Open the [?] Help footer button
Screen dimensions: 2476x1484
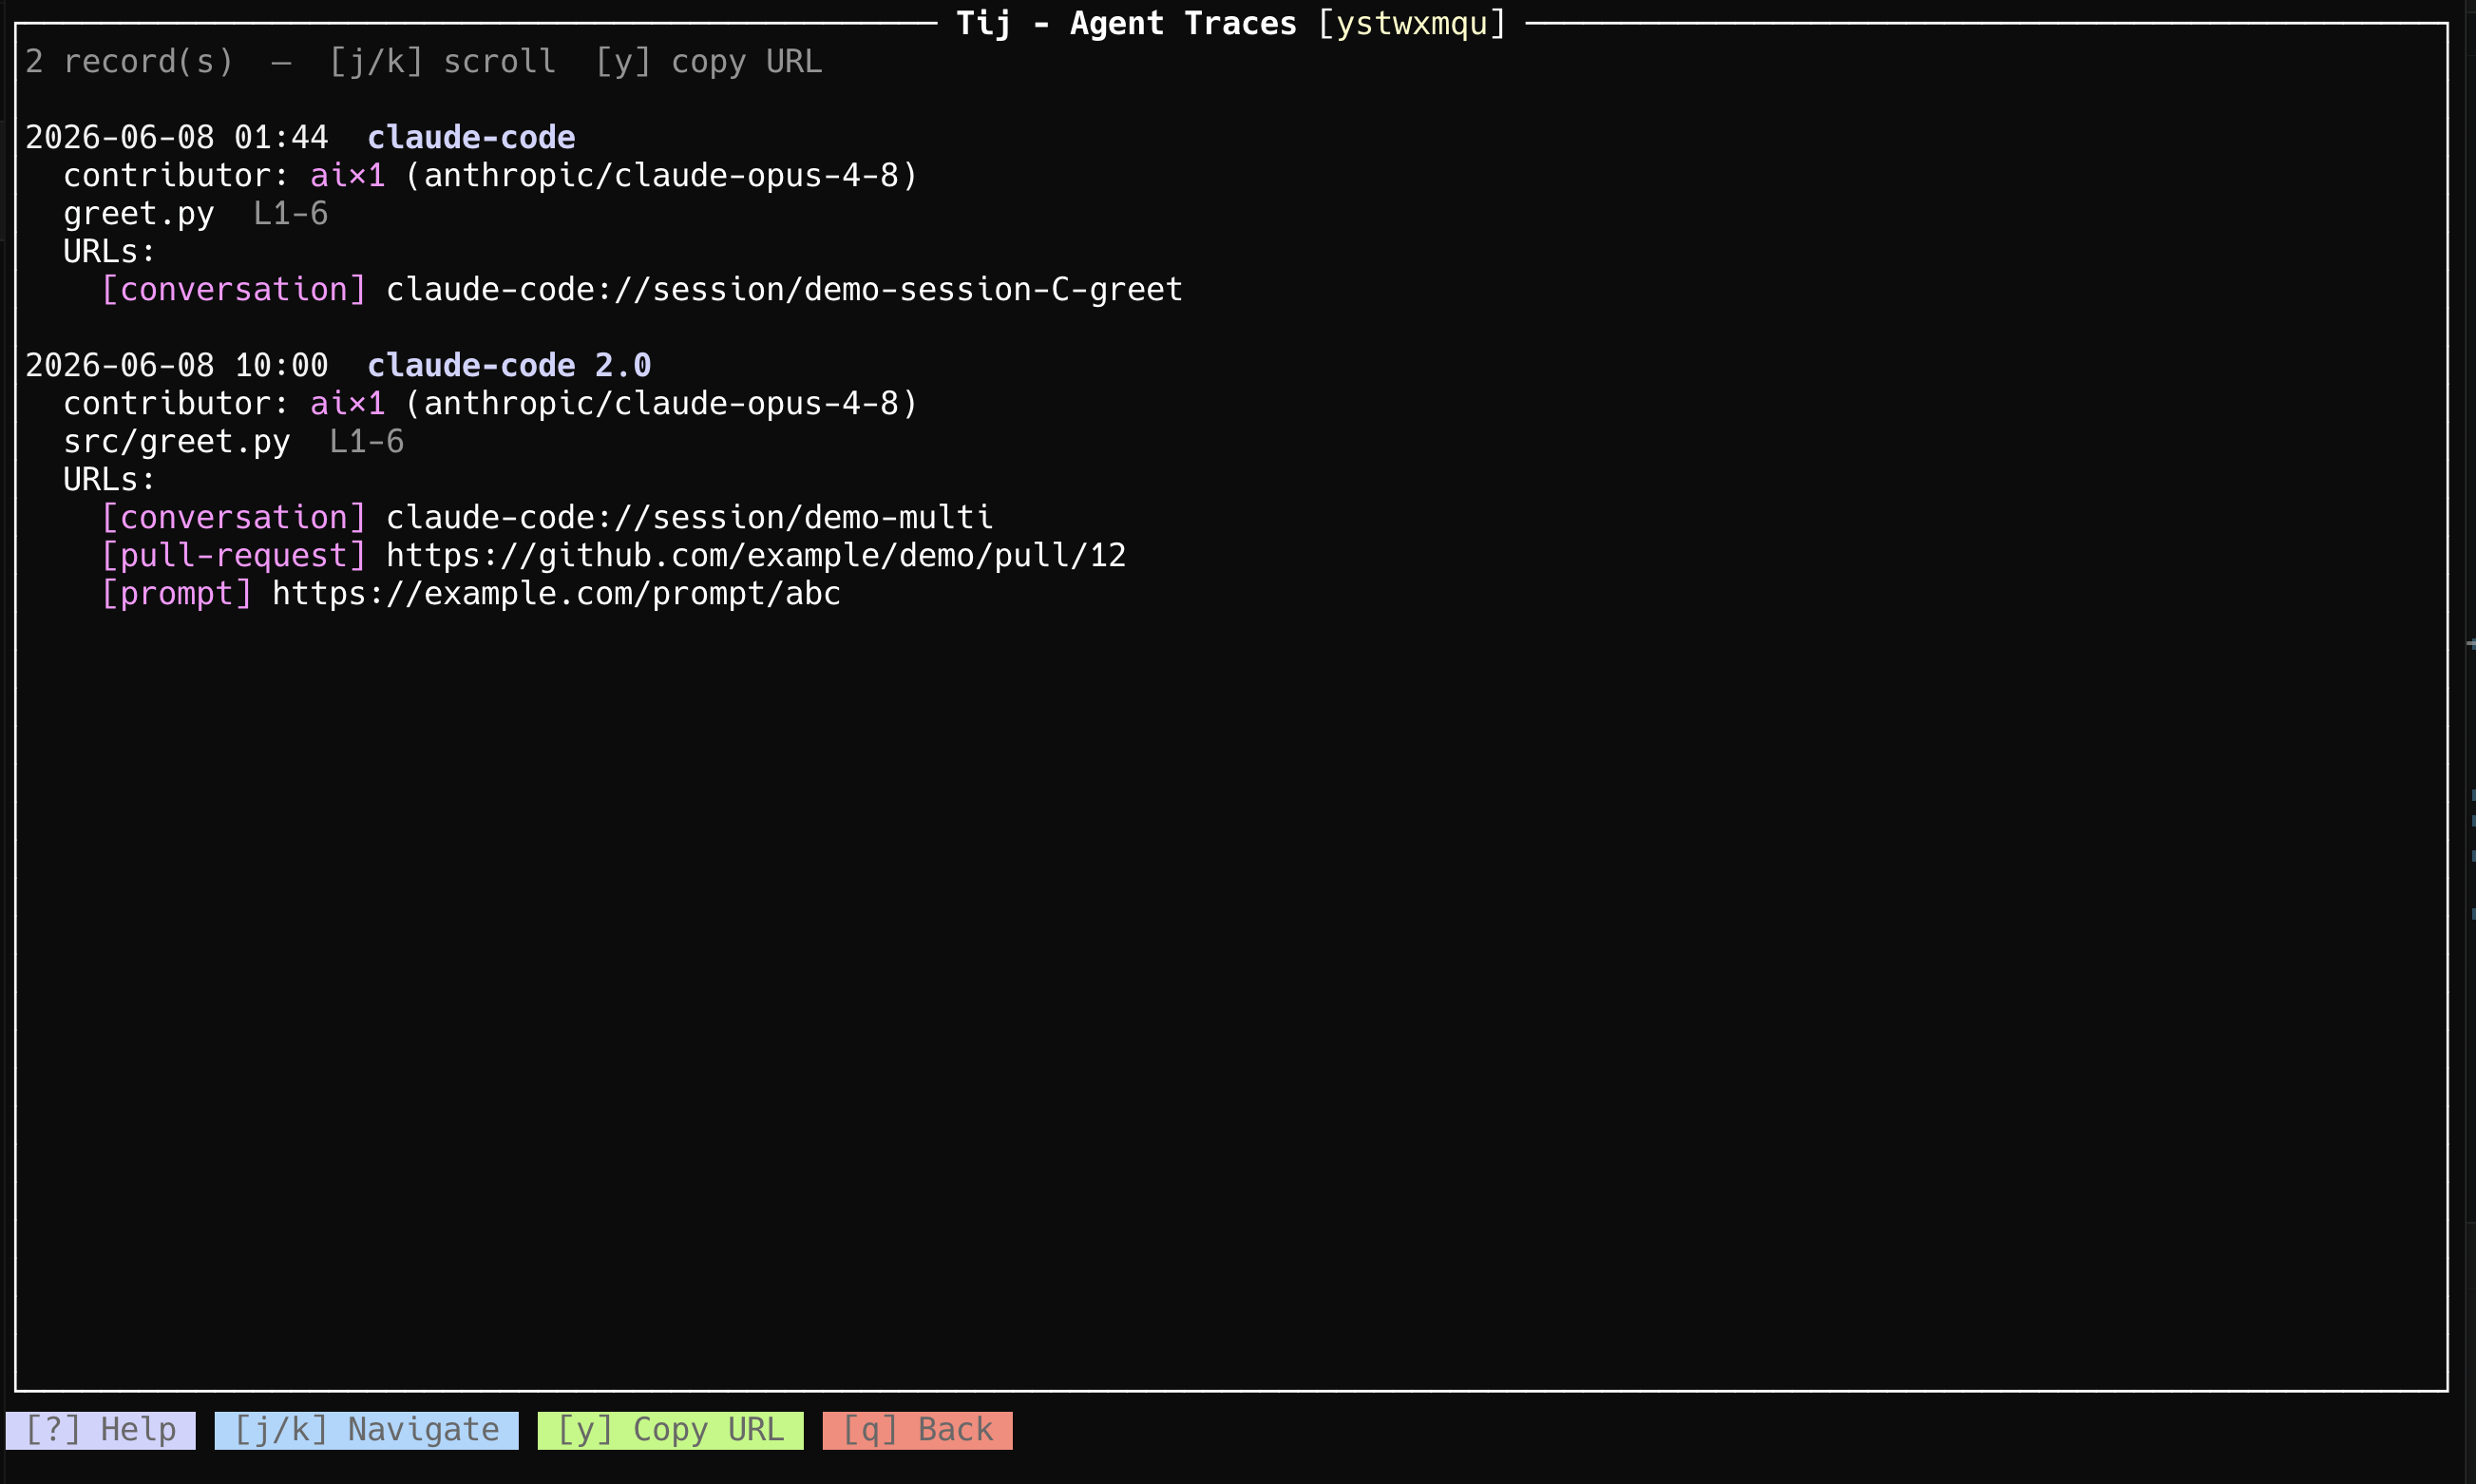pyautogui.click(x=101, y=1430)
